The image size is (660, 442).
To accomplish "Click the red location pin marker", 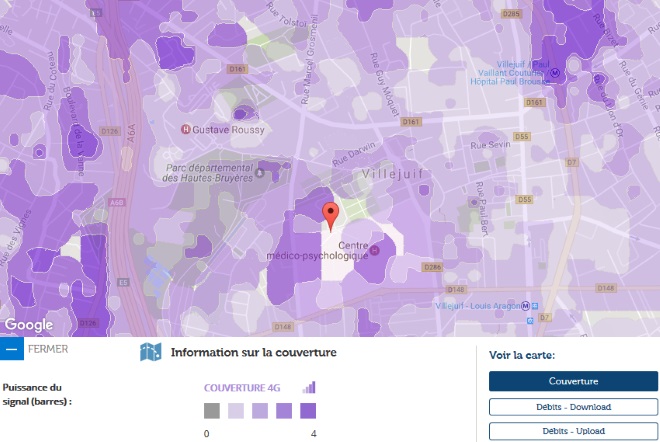I will [x=330, y=217].
